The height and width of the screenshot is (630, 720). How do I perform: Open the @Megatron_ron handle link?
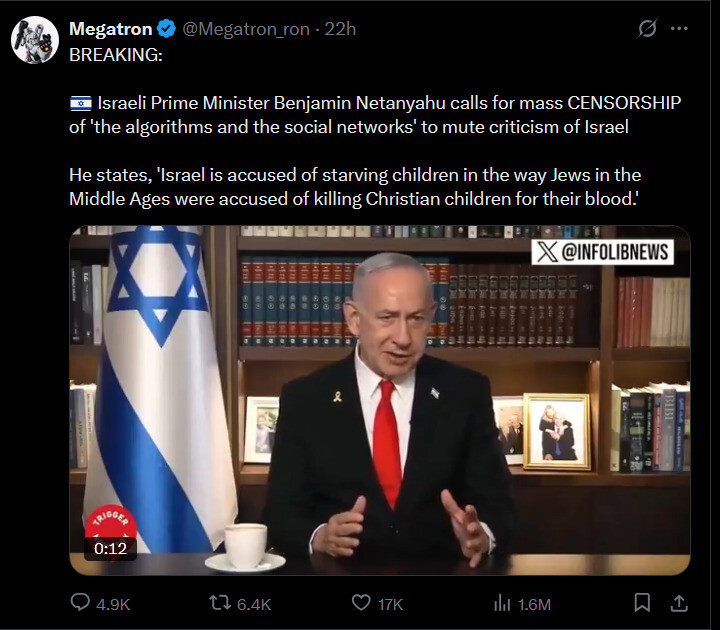[x=246, y=29]
